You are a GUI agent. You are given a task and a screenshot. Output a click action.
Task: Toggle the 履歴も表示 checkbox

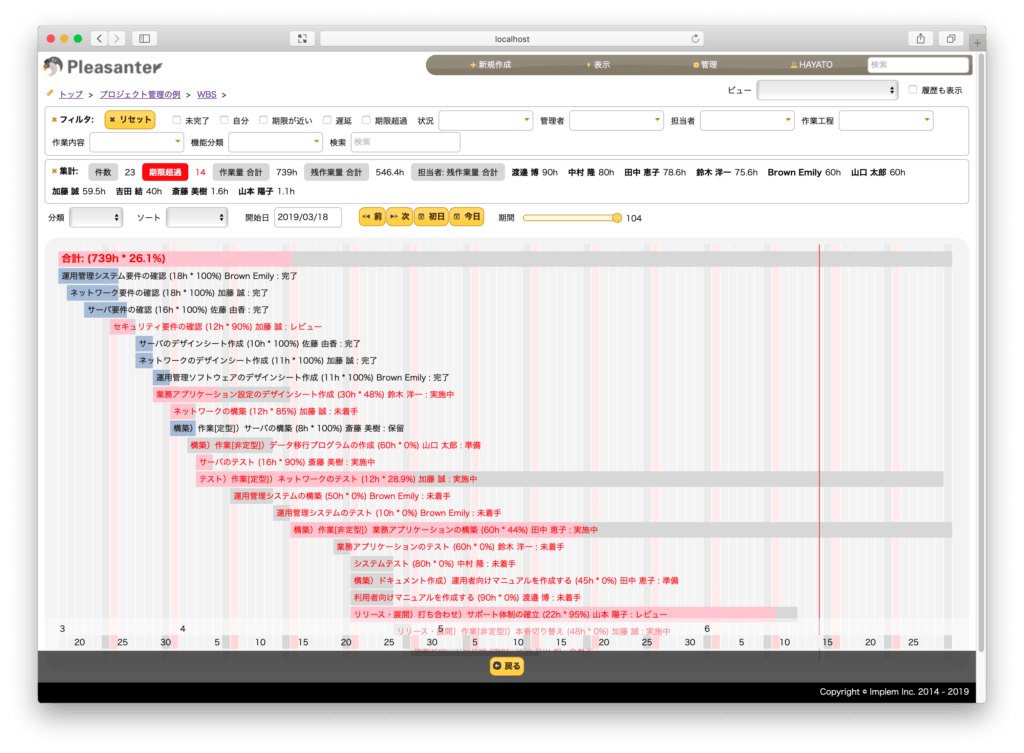(913, 90)
